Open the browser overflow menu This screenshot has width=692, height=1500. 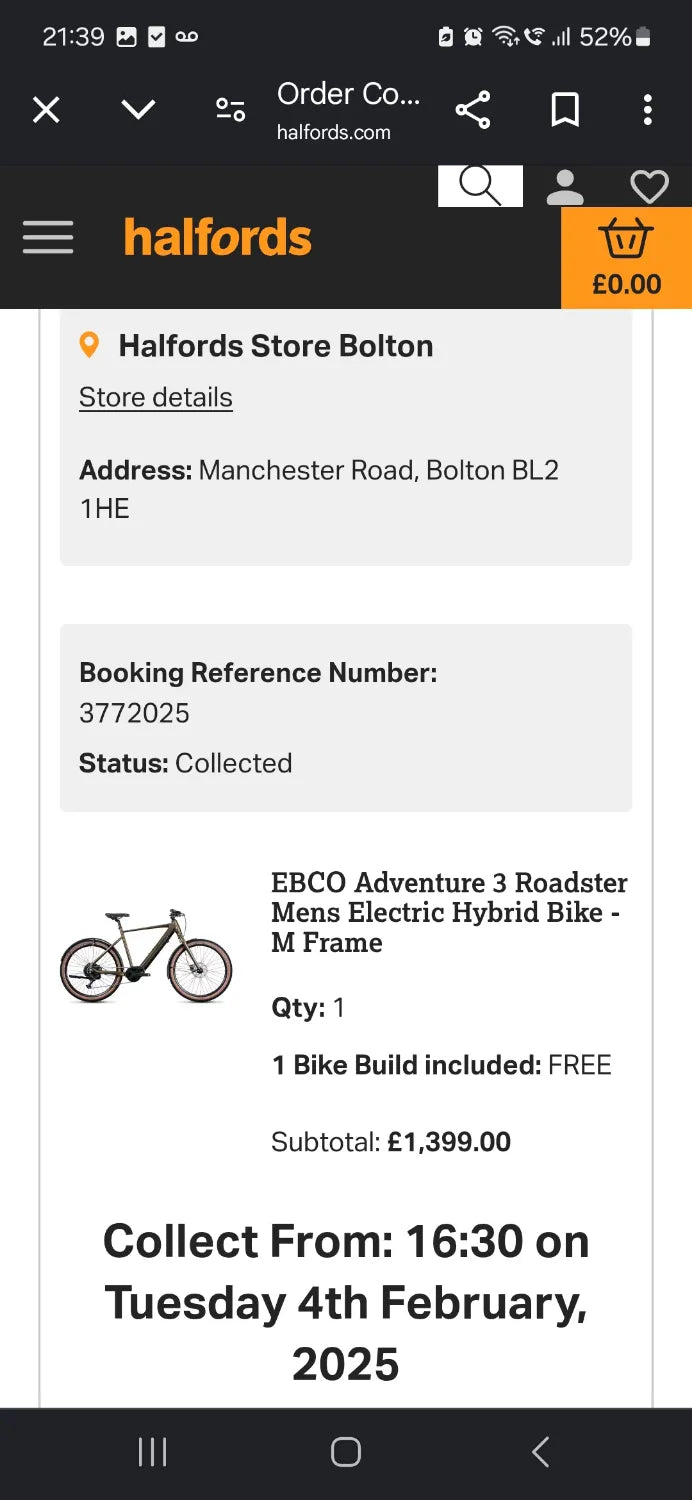(x=648, y=110)
